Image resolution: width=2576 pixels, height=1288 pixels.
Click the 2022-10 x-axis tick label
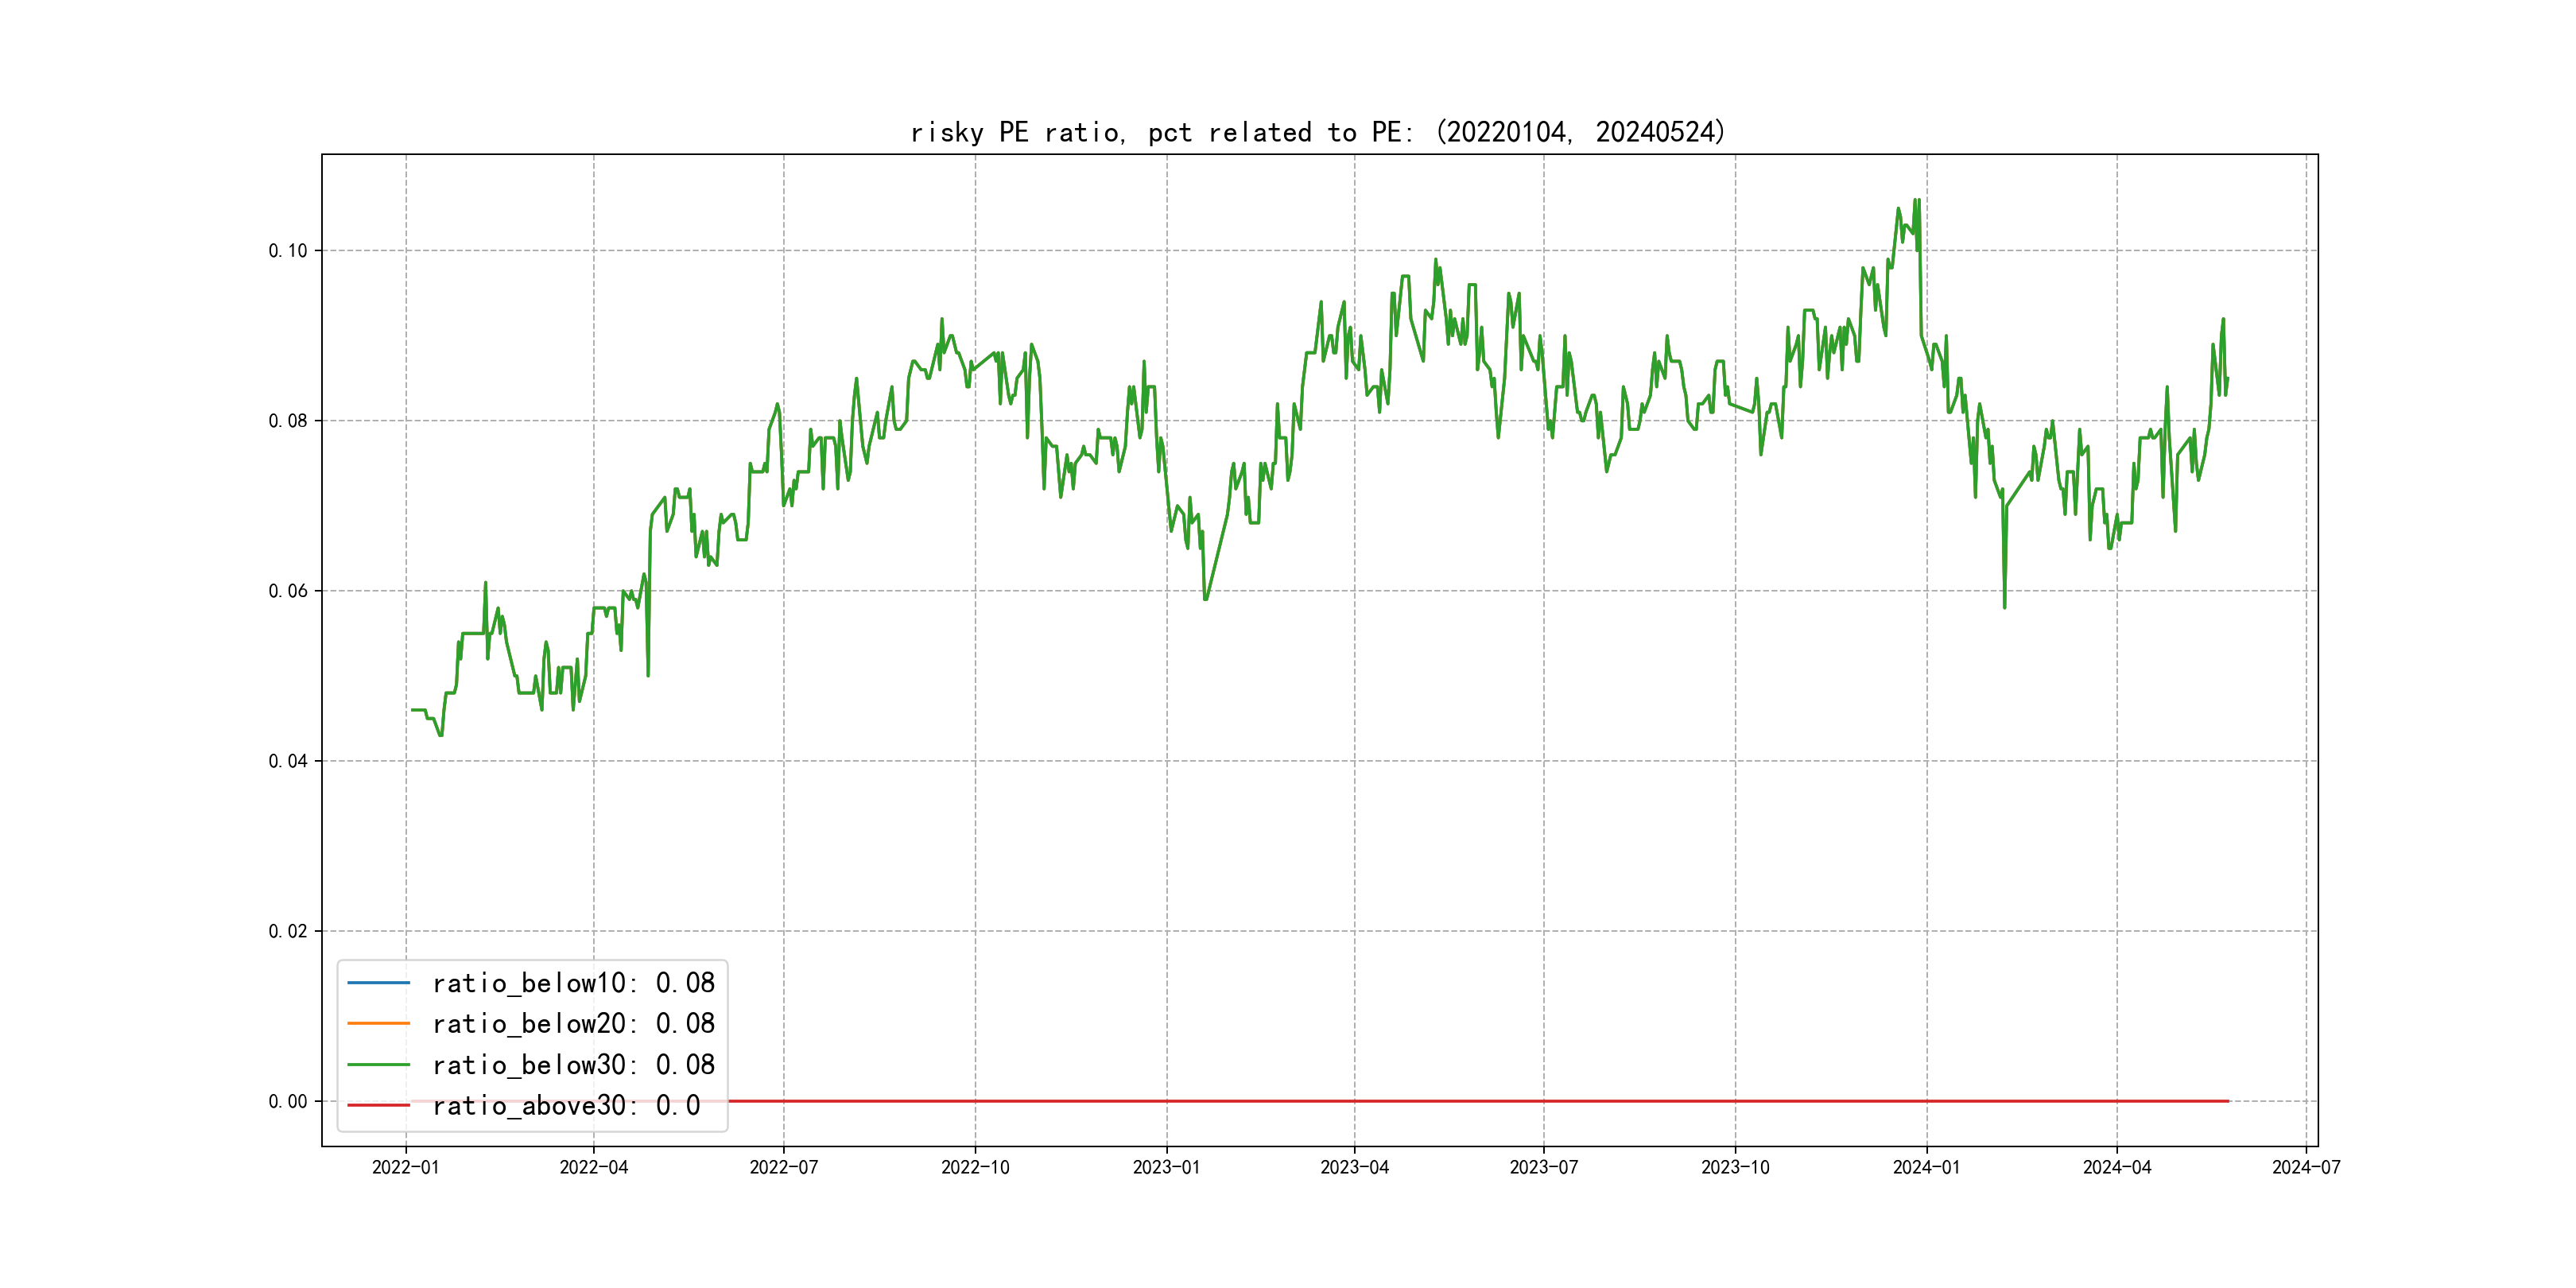(x=975, y=1167)
